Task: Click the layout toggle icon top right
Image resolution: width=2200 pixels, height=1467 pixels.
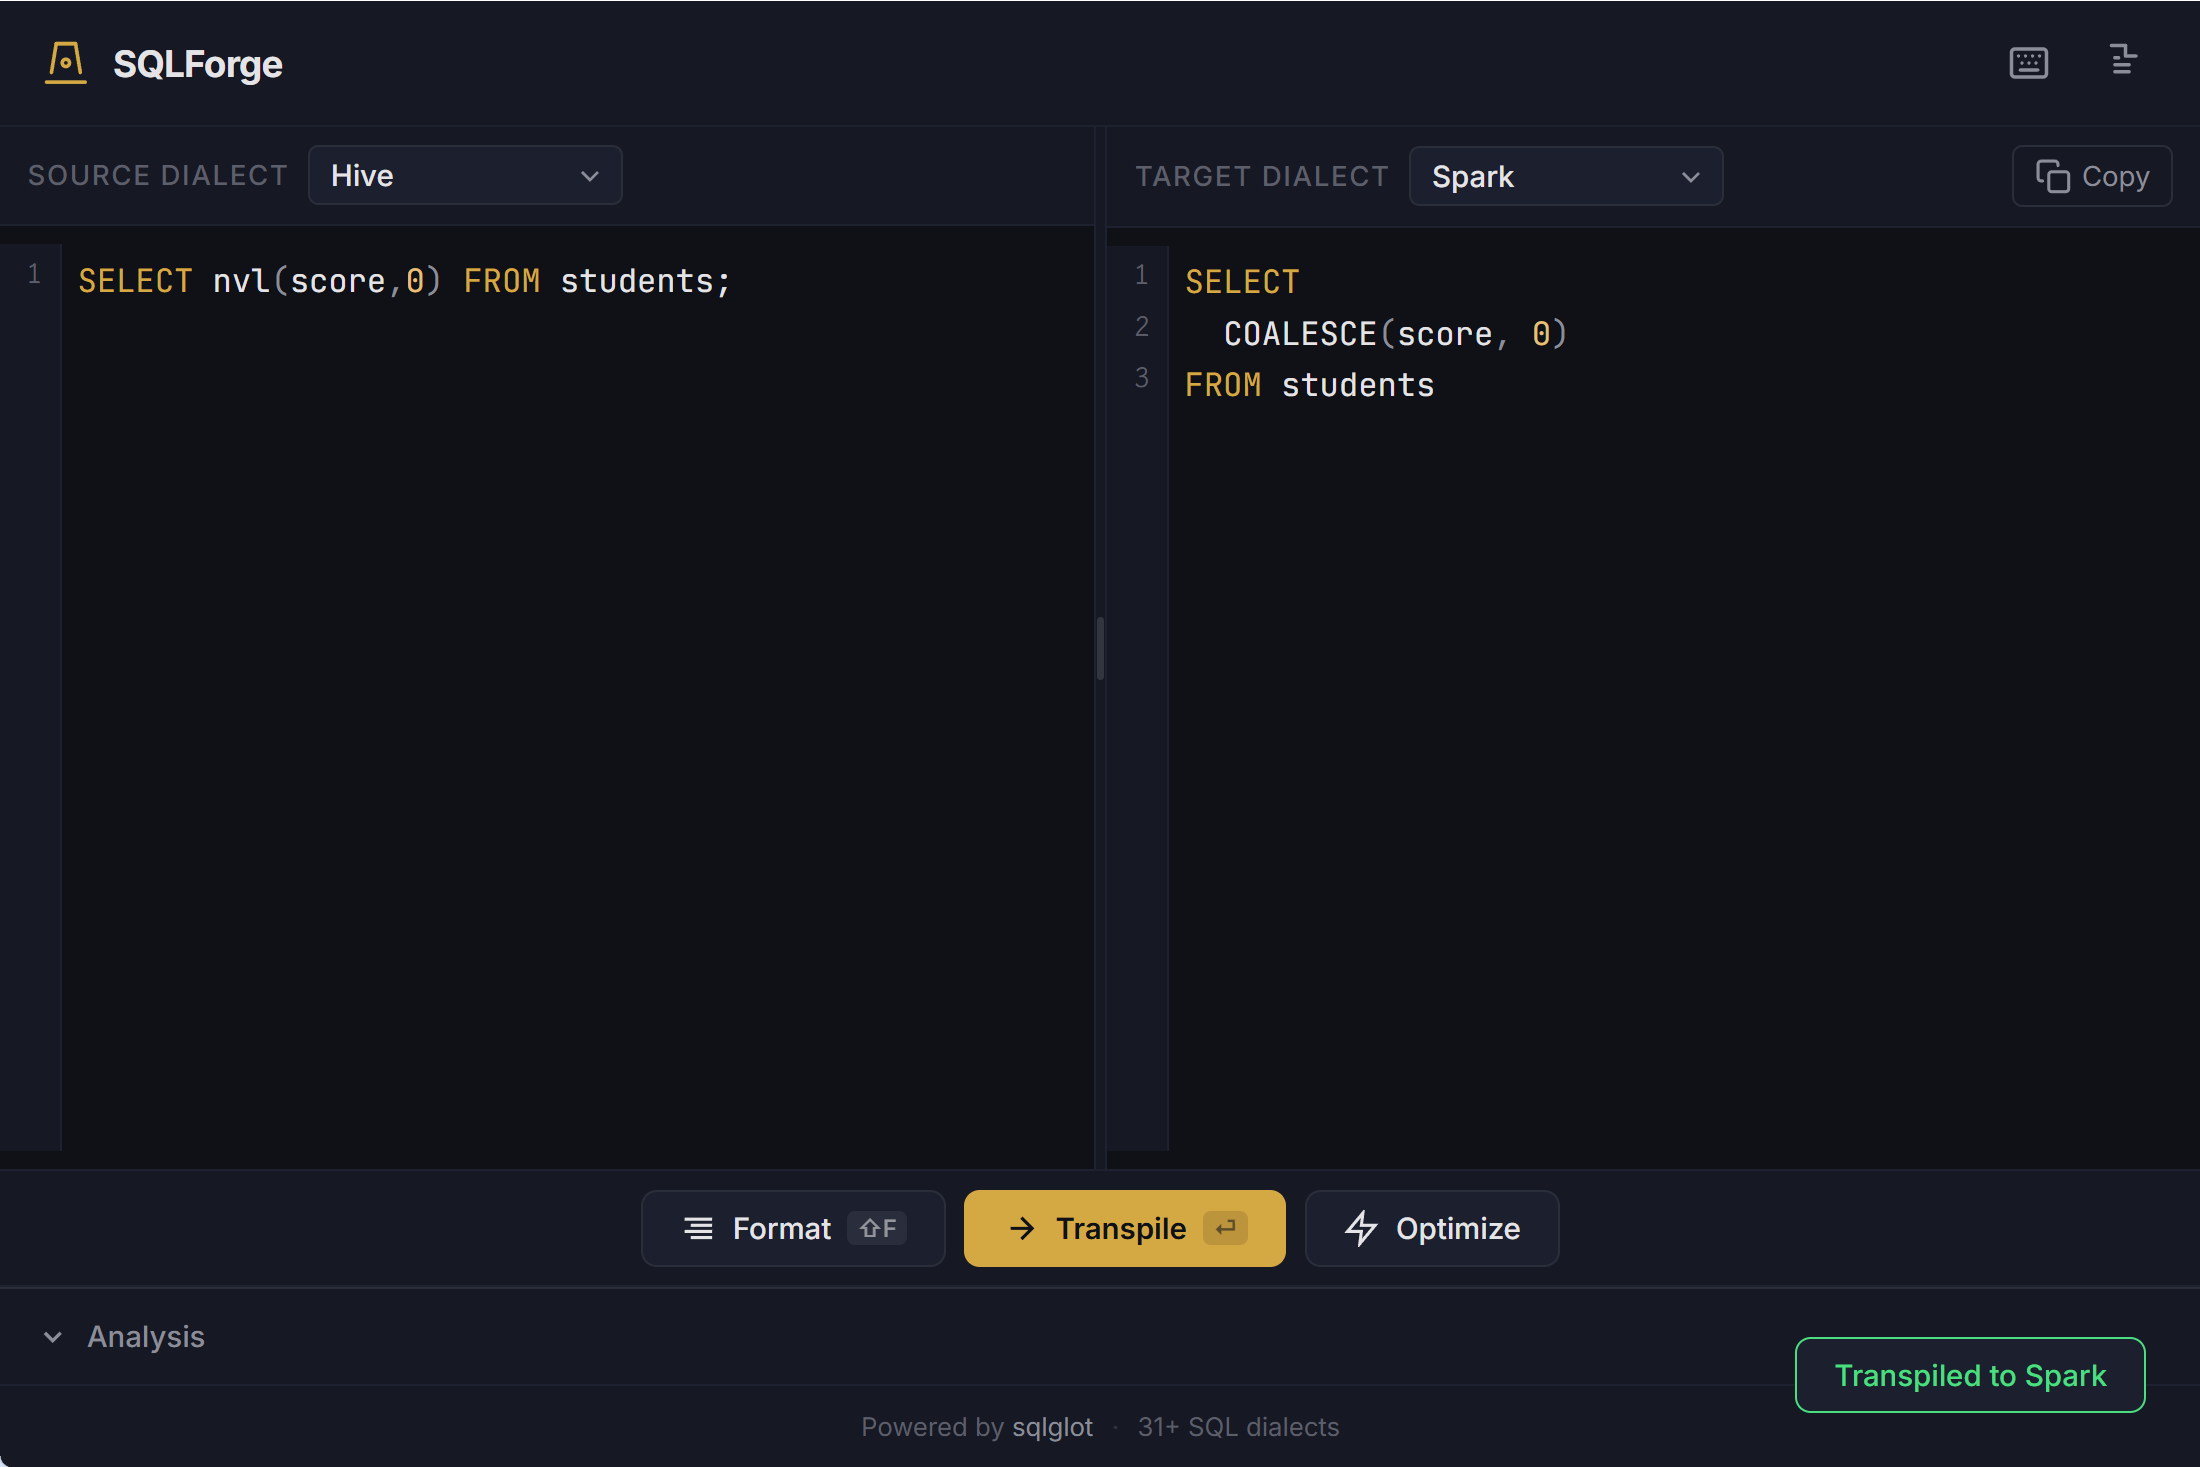Action: (x=2122, y=61)
